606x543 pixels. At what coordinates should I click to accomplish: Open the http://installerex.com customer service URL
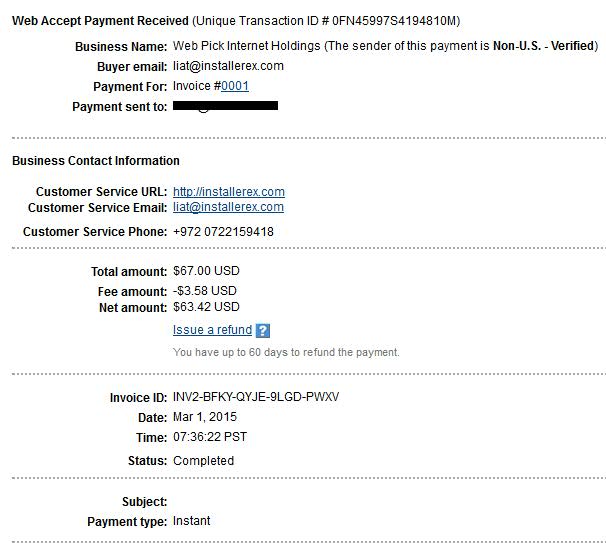coord(229,192)
